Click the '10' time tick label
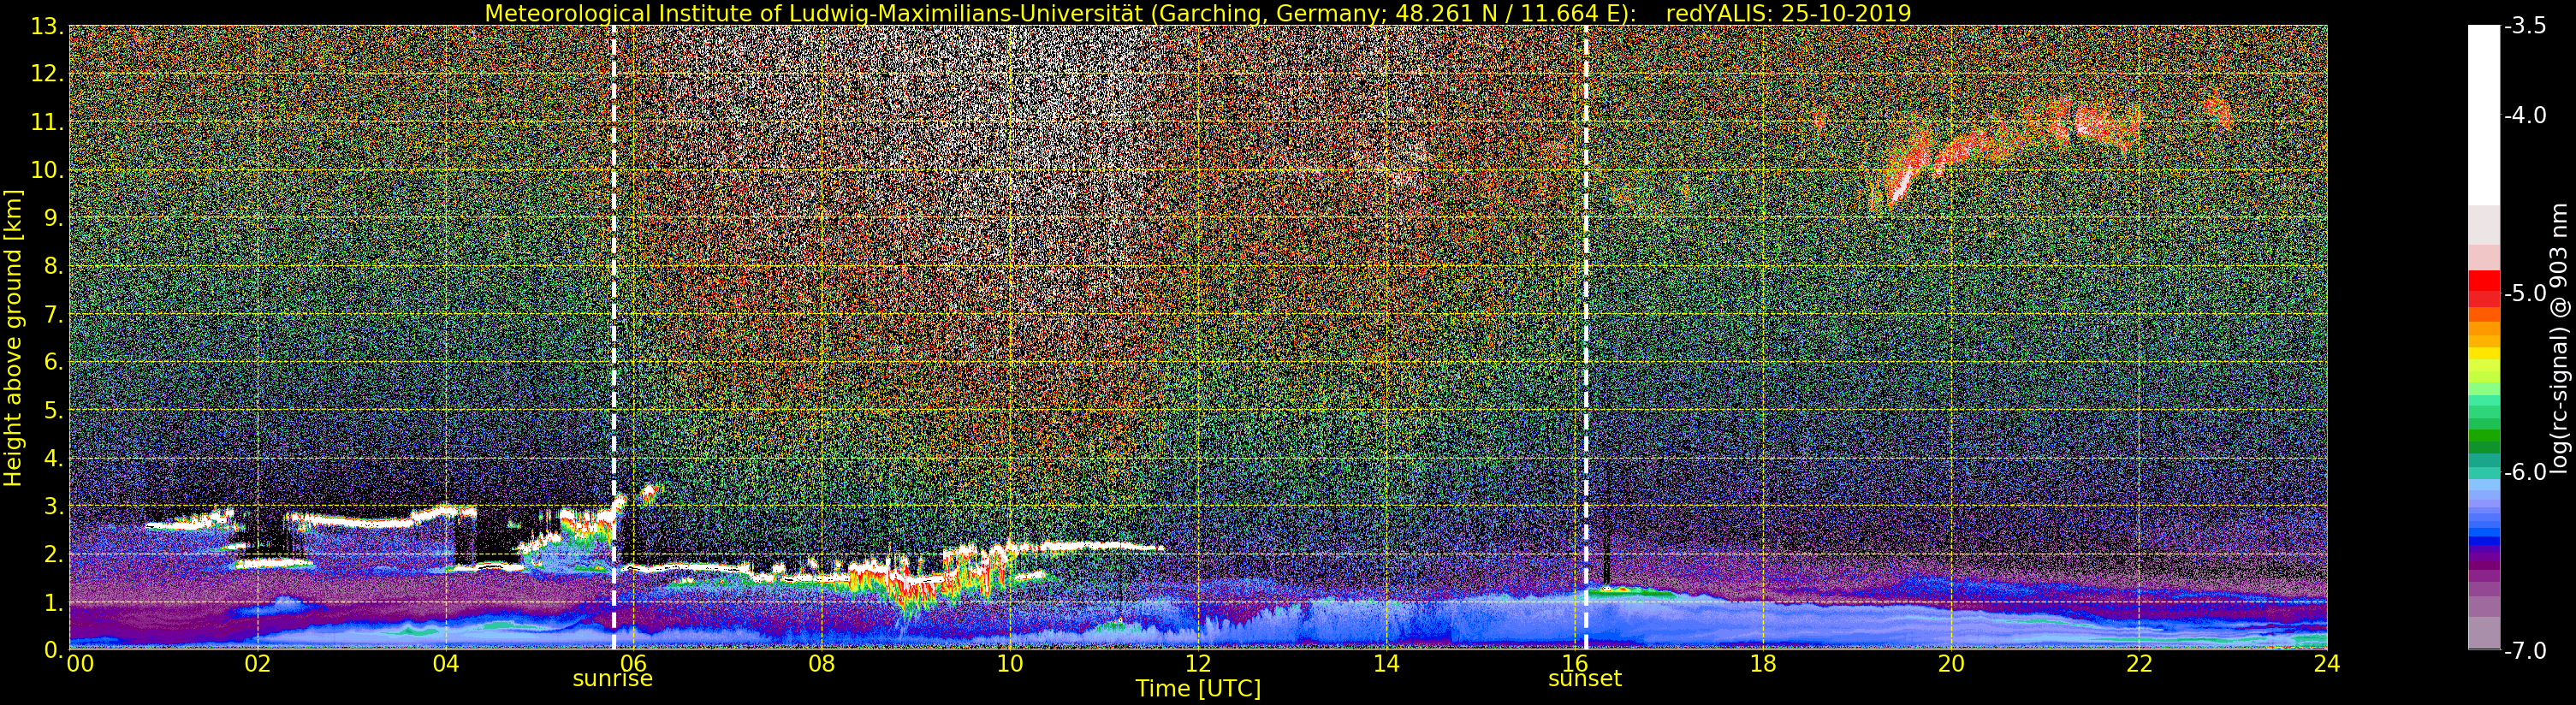Viewport: 2576px width, 705px height. [x=1010, y=663]
